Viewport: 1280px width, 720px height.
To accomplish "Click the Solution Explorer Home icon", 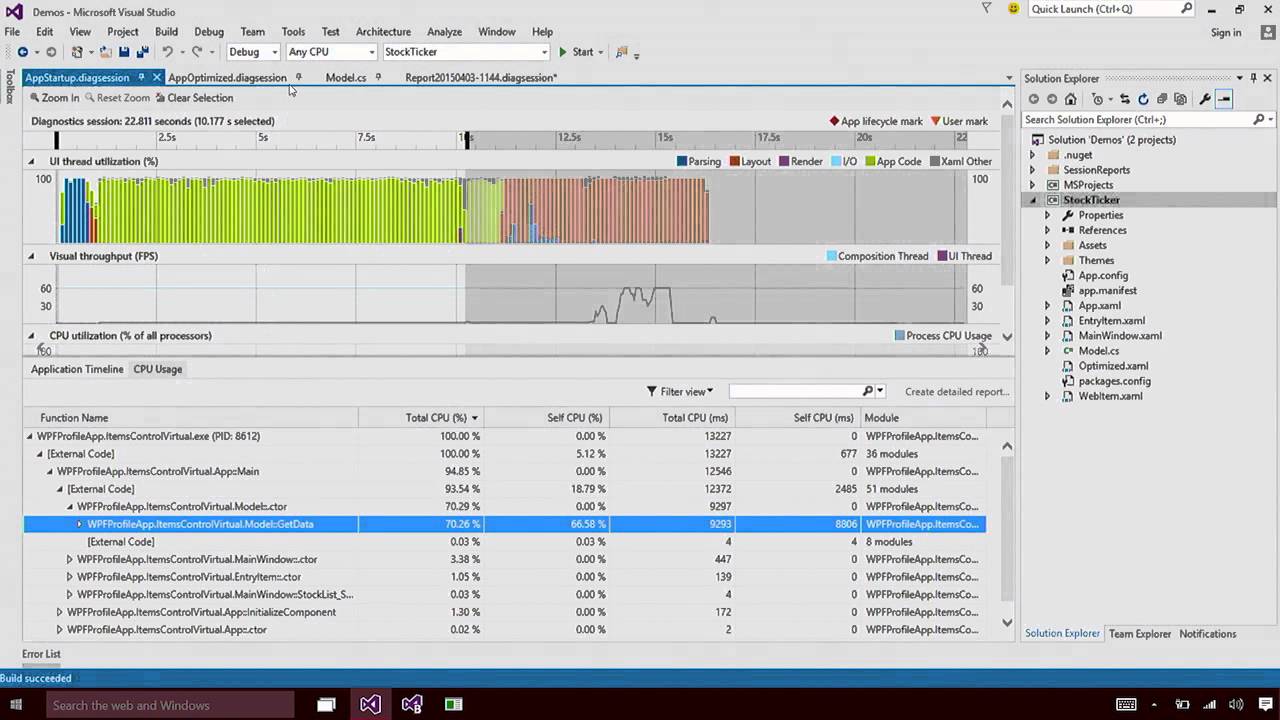I will [x=1070, y=99].
